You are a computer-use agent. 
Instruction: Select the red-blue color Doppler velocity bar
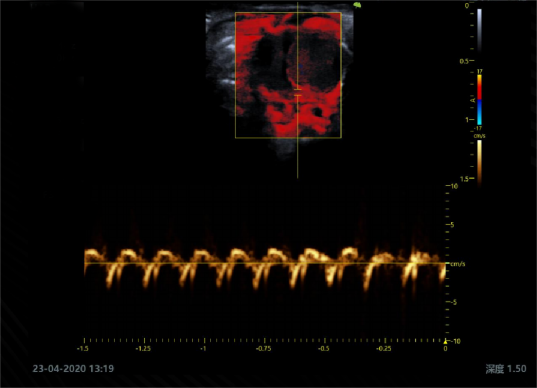click(x=479, y=100)
